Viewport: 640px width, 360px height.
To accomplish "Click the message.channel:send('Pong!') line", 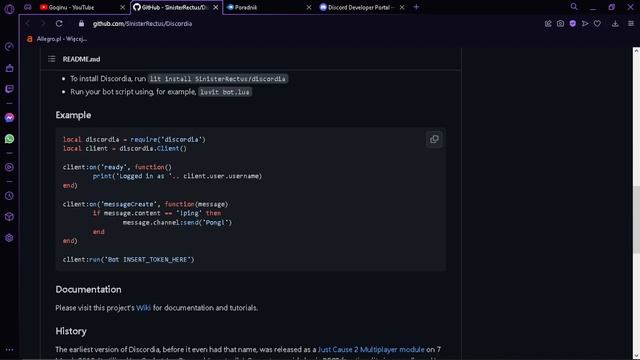I will click(x=177, y=222).
